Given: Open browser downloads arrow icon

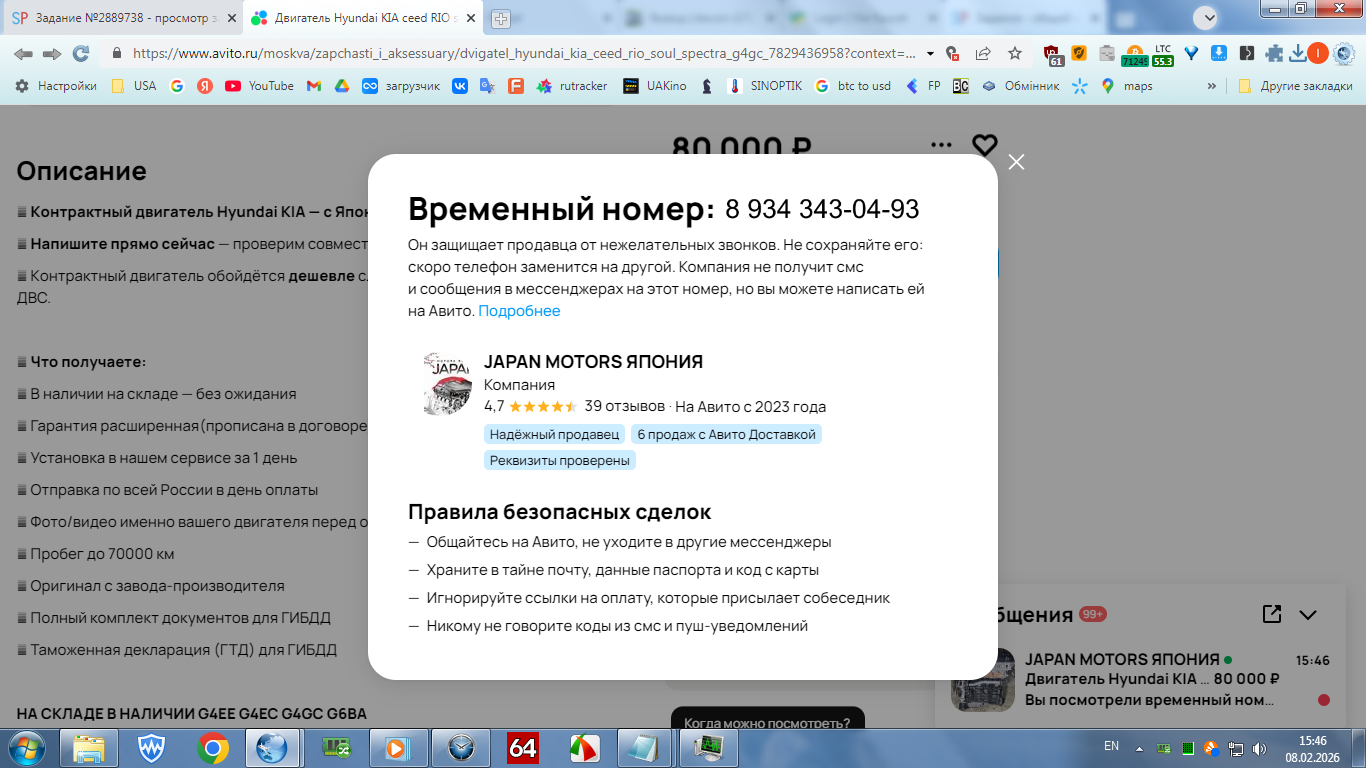Looking at the screenshot, I should (x=1297, y=54).
